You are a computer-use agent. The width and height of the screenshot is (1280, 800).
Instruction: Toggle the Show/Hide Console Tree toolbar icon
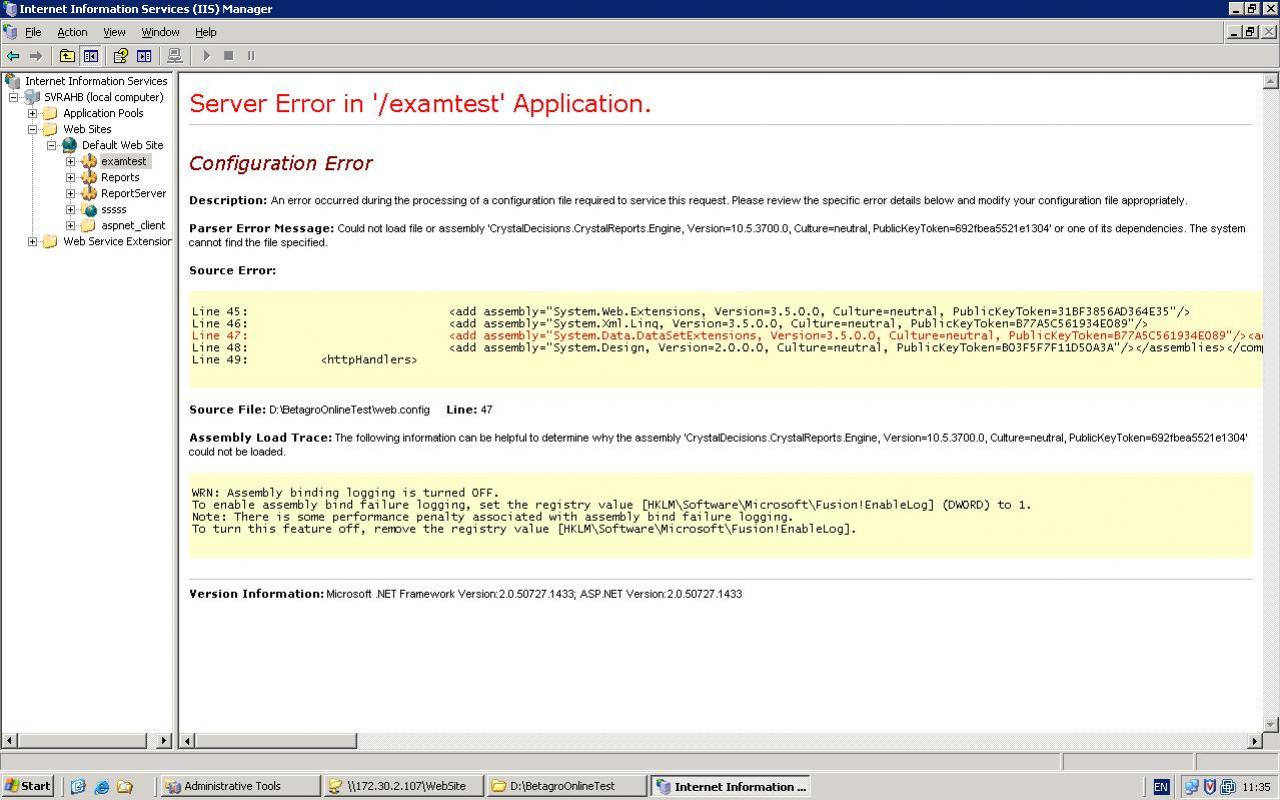click(90, 56)
